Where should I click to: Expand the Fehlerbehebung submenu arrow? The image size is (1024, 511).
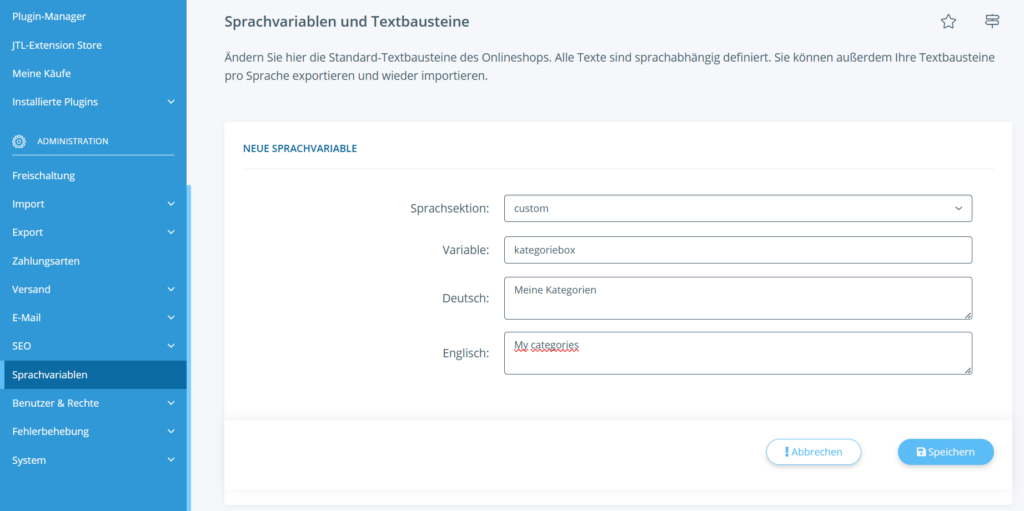point(171,431)
